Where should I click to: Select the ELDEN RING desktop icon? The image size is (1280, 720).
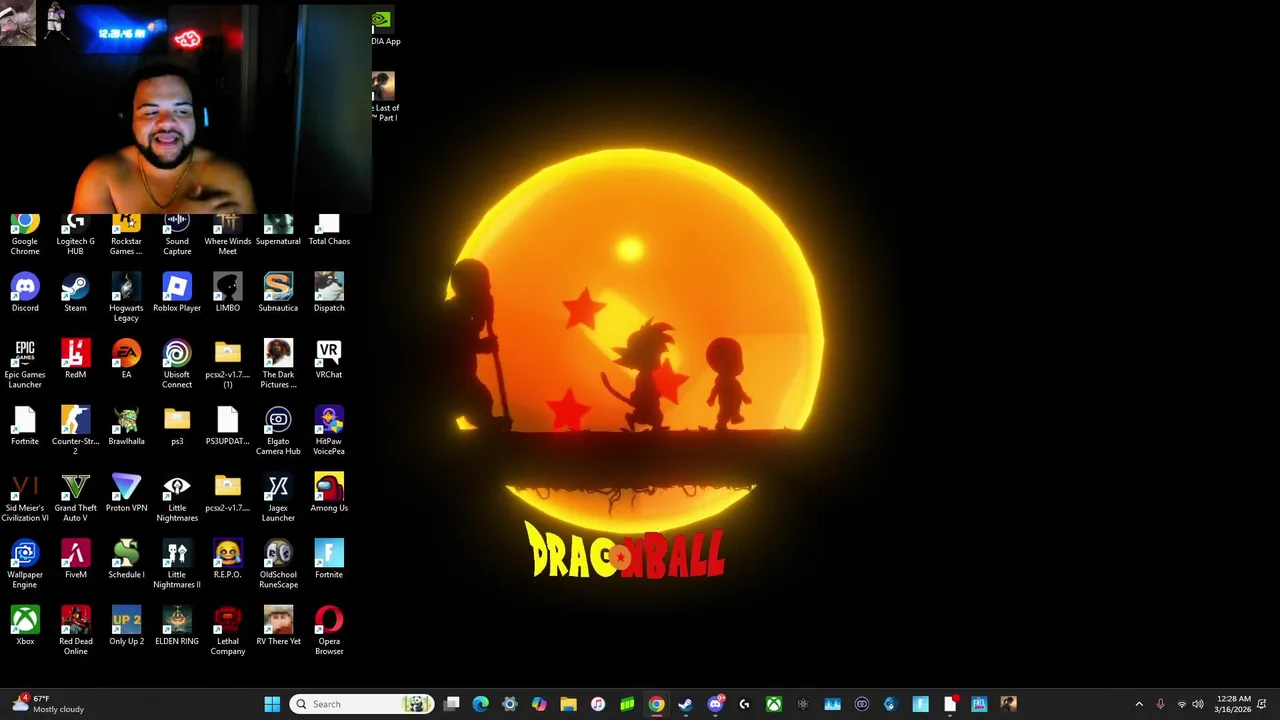pyautogui.click(x=177, y=626)
